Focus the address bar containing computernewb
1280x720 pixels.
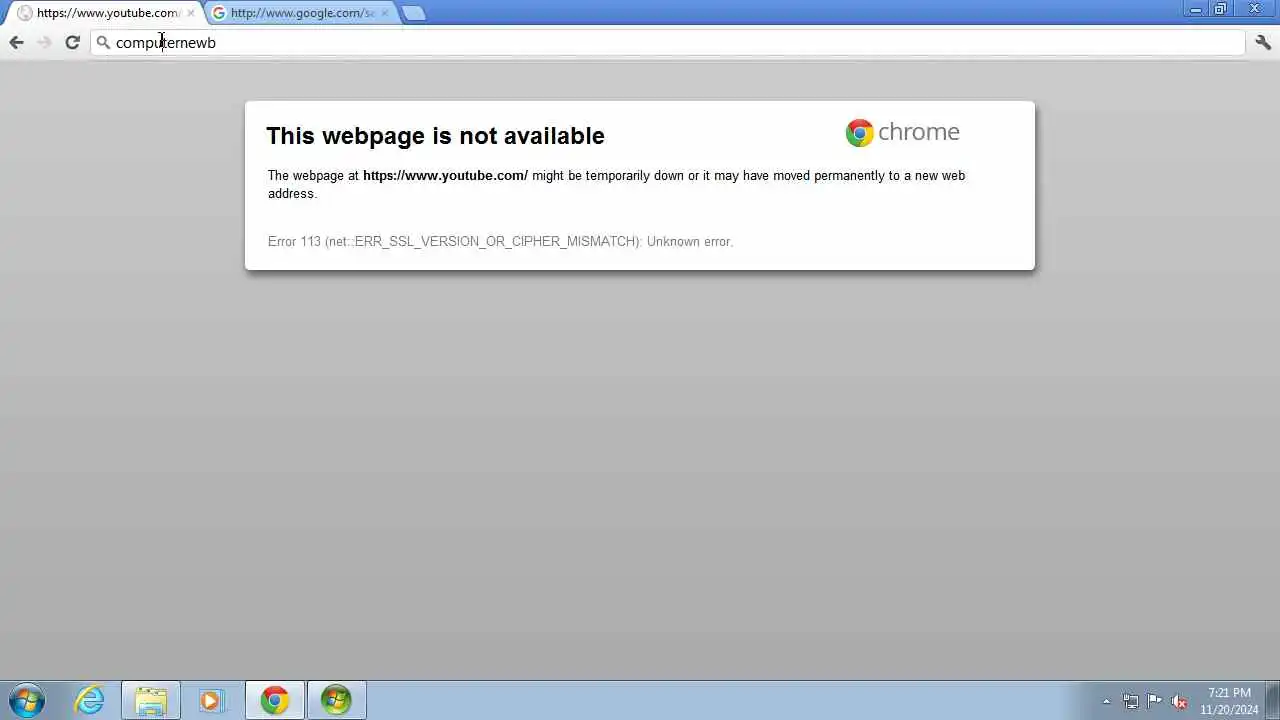[x=668, y=43]
